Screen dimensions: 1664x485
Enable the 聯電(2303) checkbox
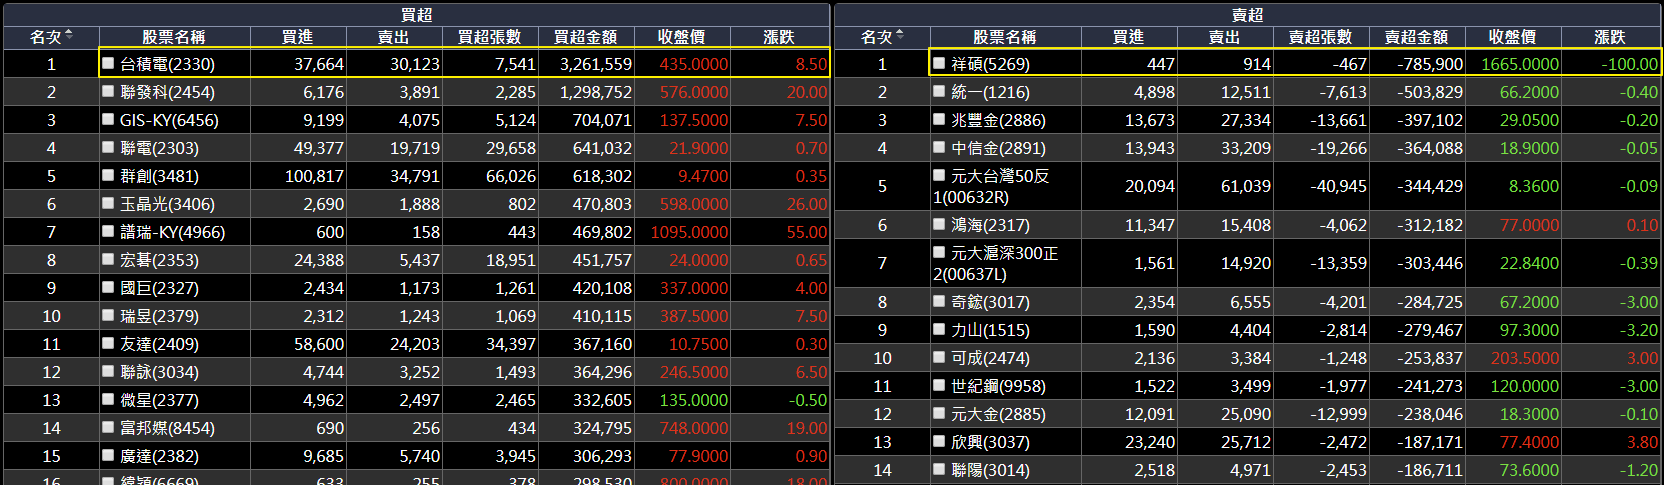108,147
